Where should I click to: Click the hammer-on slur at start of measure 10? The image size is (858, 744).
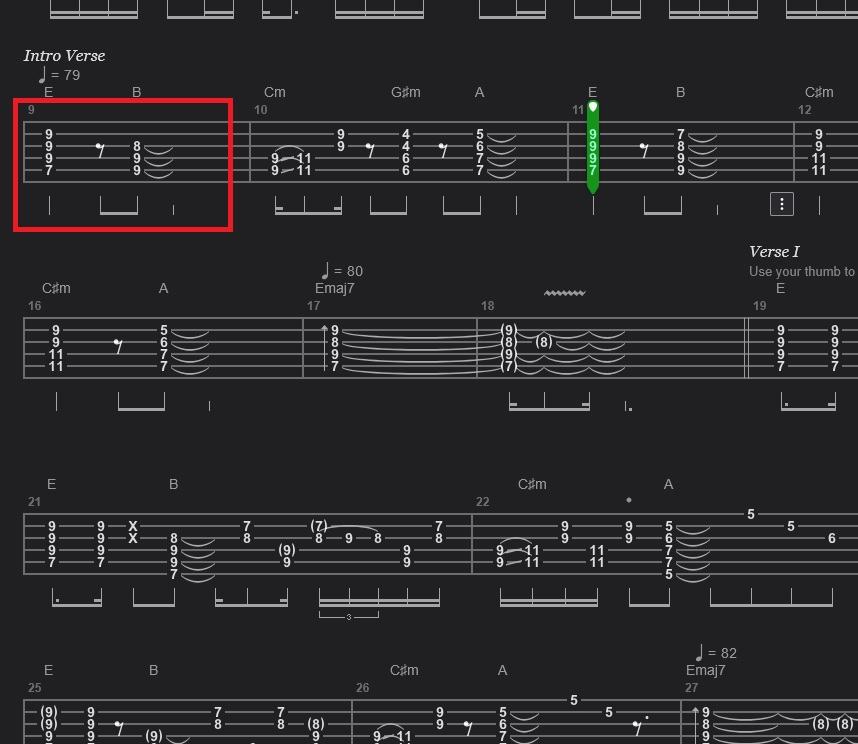pyautogui.click(x=288, y=150)
